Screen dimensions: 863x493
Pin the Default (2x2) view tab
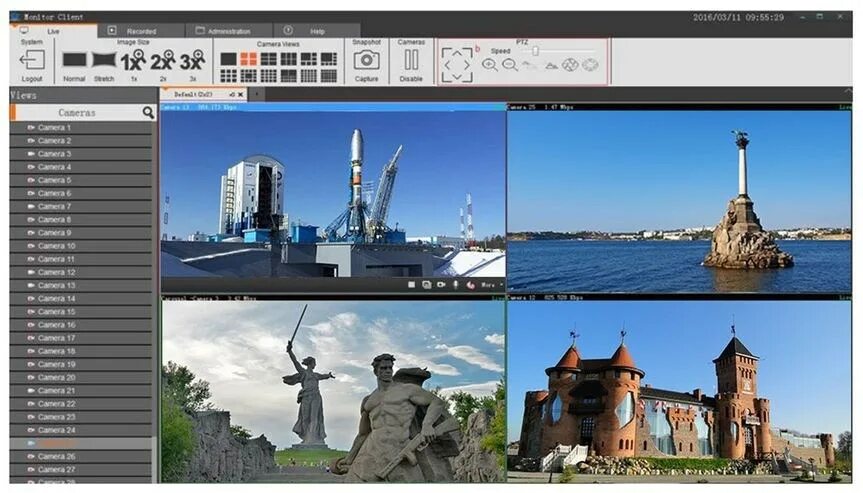232,95
